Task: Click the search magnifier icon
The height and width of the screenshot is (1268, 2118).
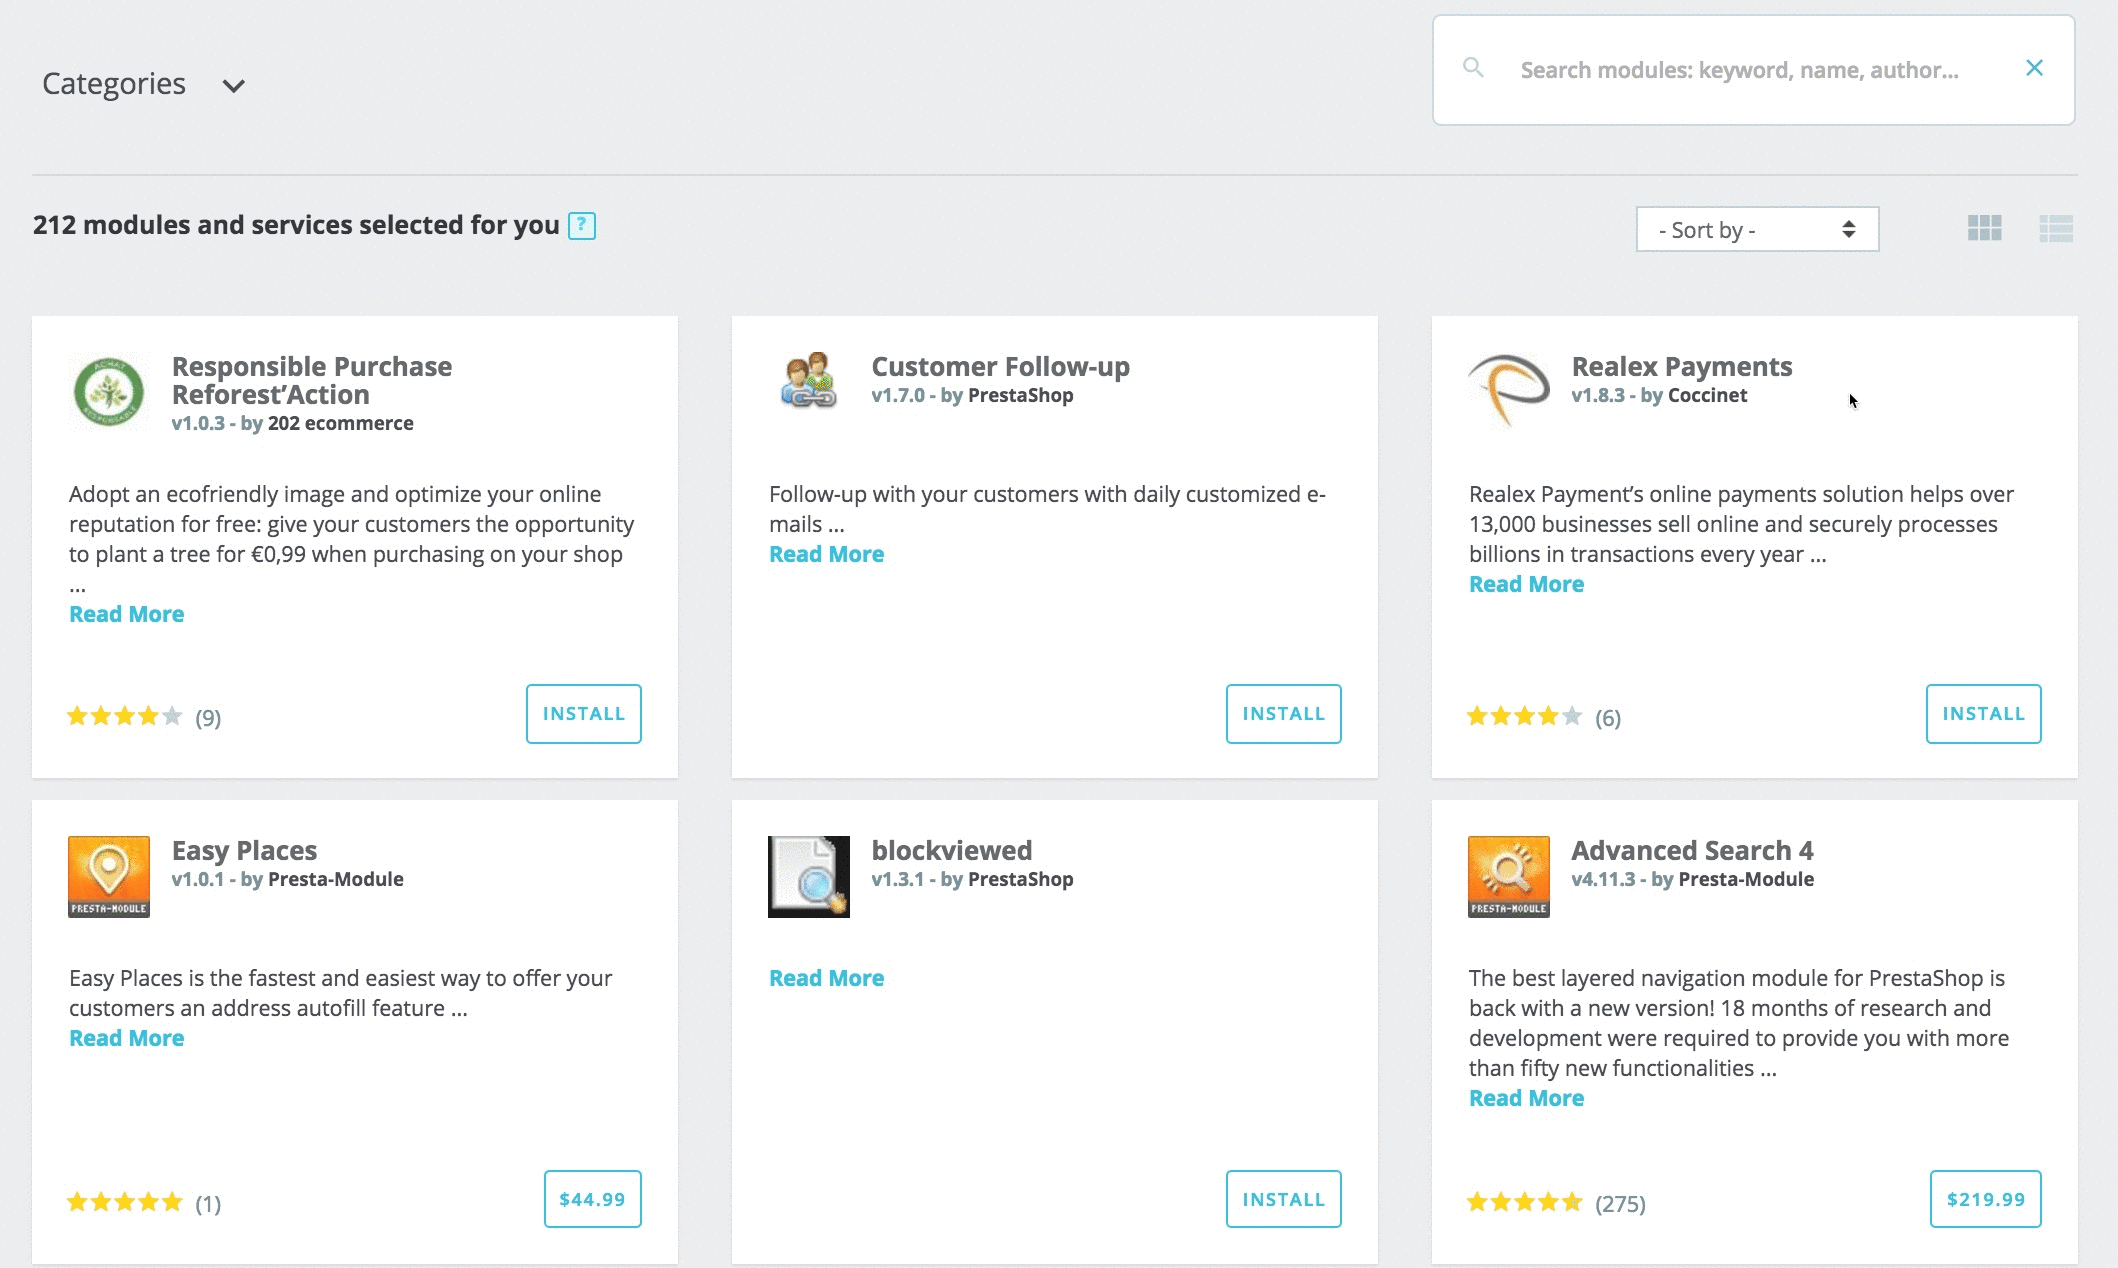Action: pyautogui.click(x=1473, y=68)
